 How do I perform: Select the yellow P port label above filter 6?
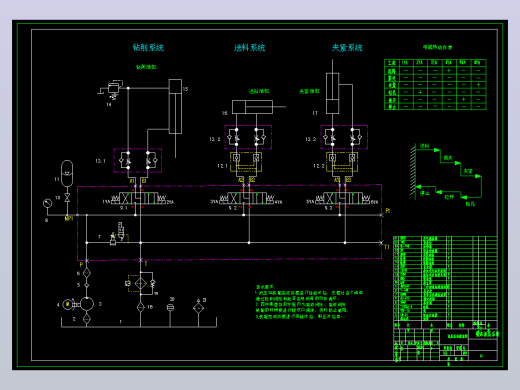pyautogui.click(x=81, y=264)
